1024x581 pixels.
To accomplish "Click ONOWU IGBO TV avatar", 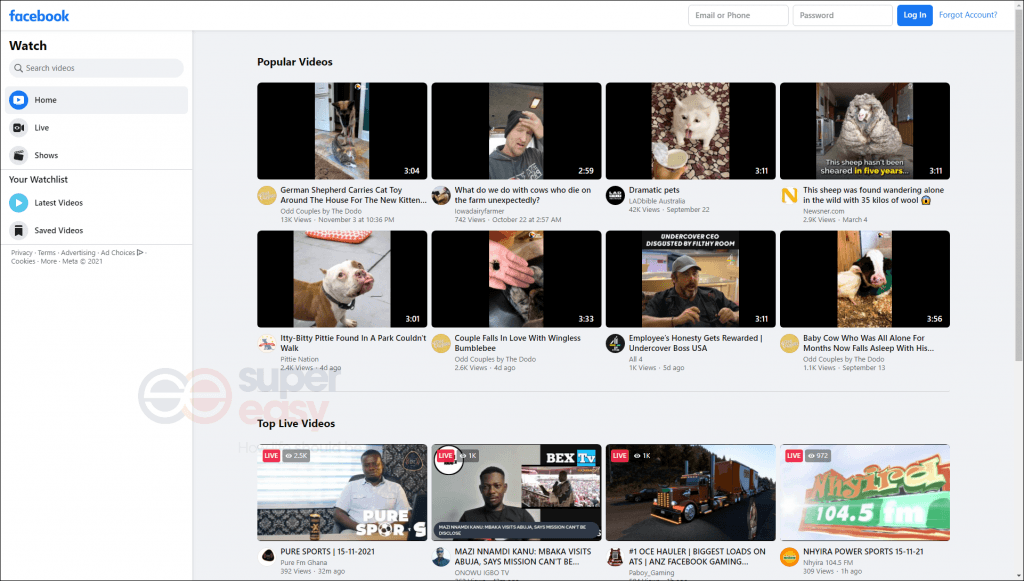I will 441,557.
